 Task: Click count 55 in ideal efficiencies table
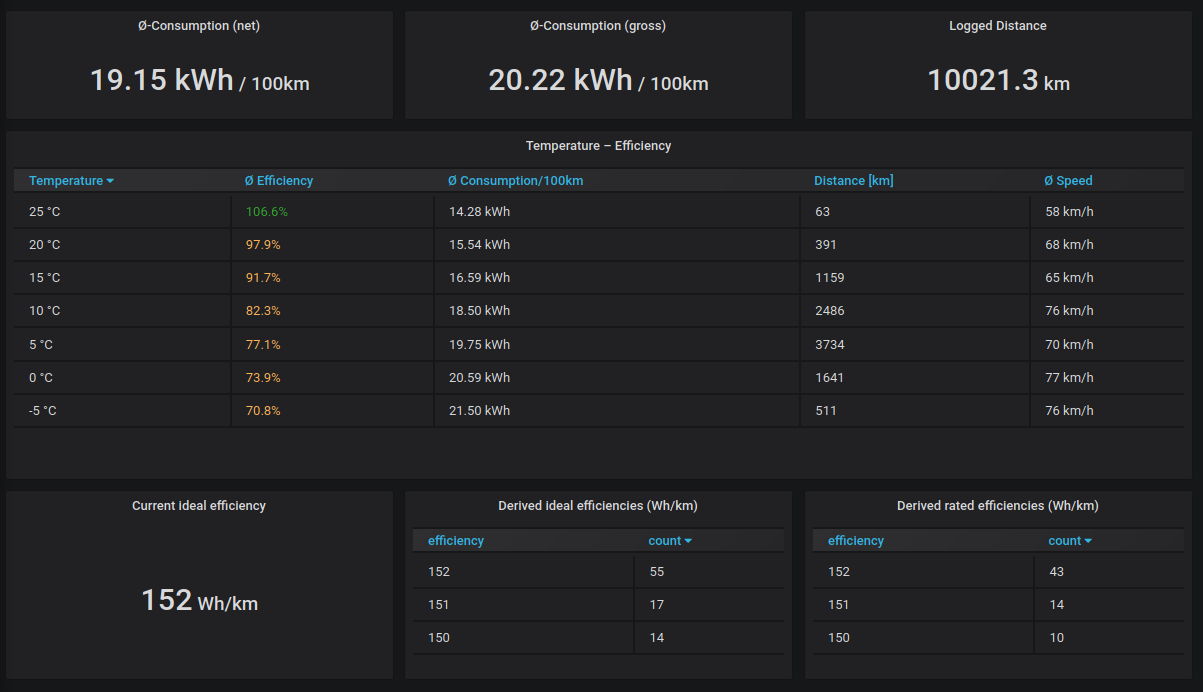point(656,572)
